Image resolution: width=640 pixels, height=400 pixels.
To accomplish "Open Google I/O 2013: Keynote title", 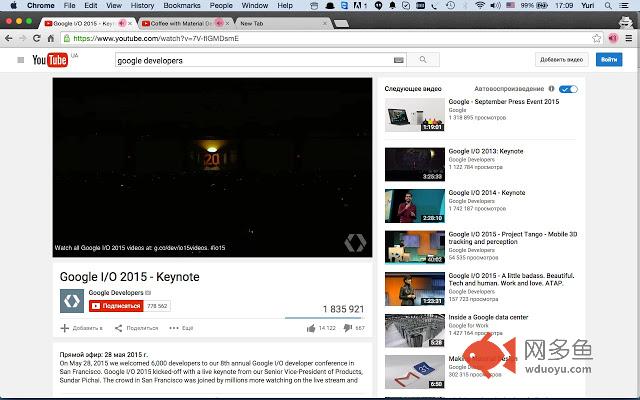I will coord(486,151).
